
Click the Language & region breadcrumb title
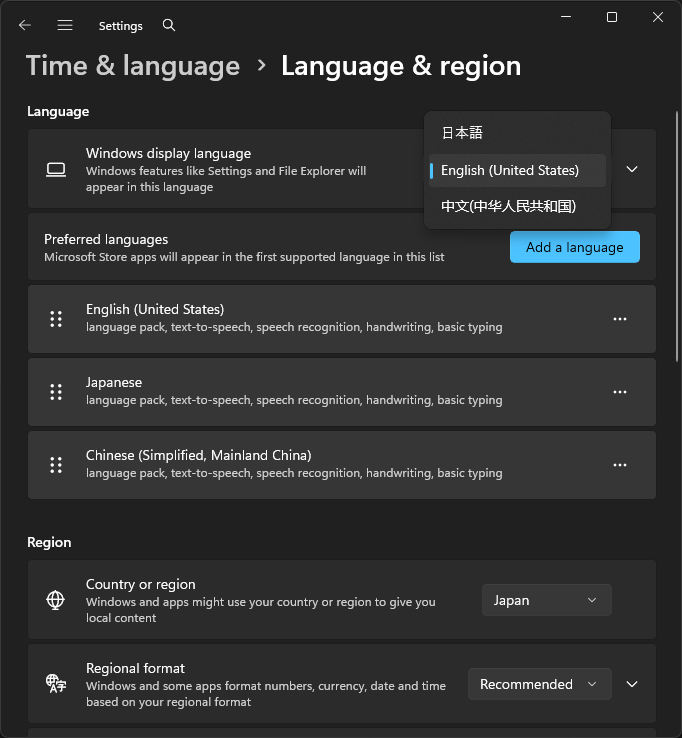pyautogui.click(x=401, y=66)
